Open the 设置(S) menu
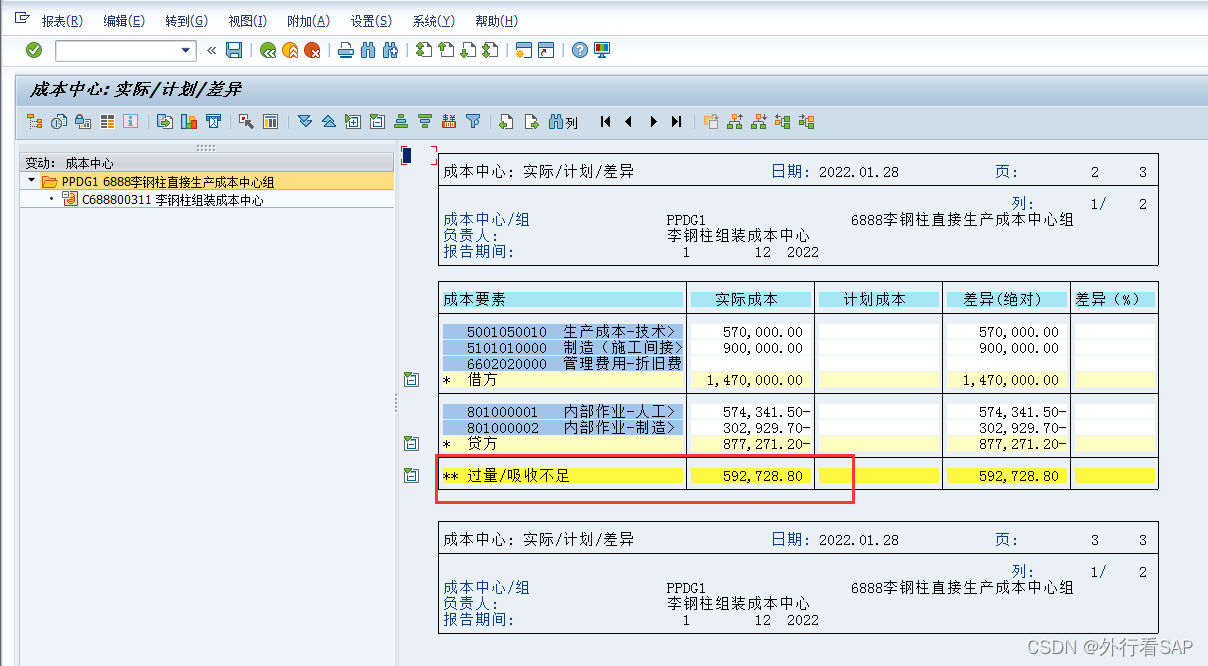This screenshot has height=666, width=1208. click(369, 20)
